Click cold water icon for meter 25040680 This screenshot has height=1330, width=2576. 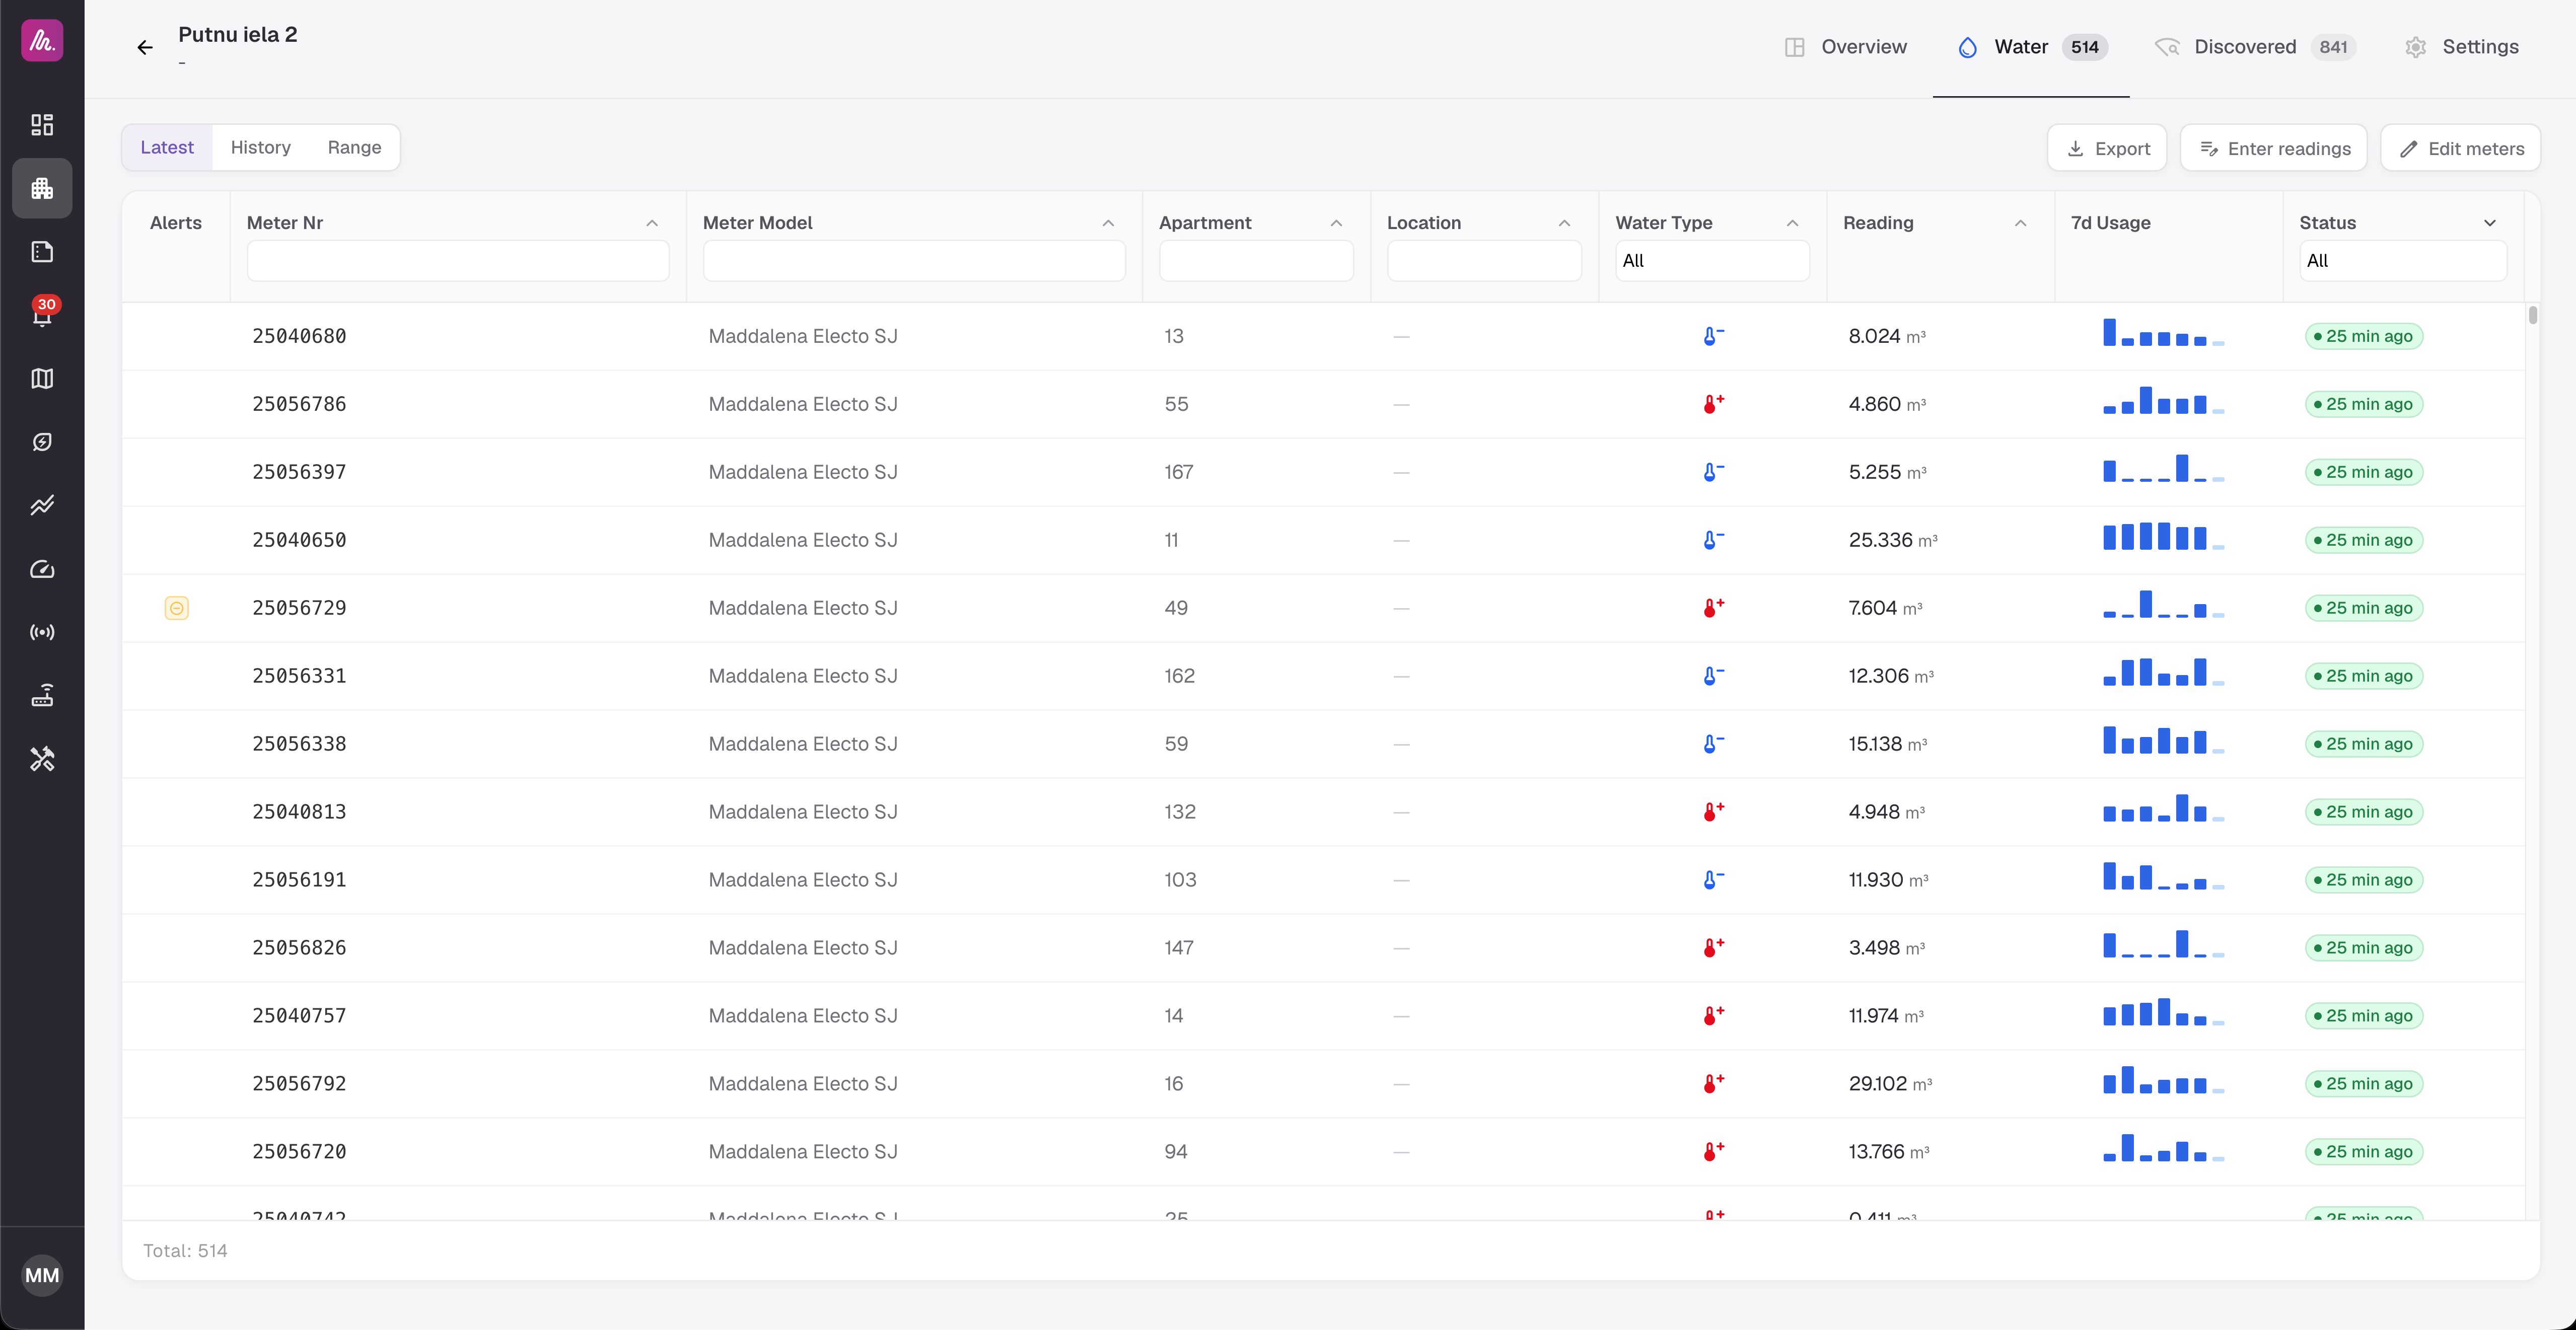(1713, 336)
